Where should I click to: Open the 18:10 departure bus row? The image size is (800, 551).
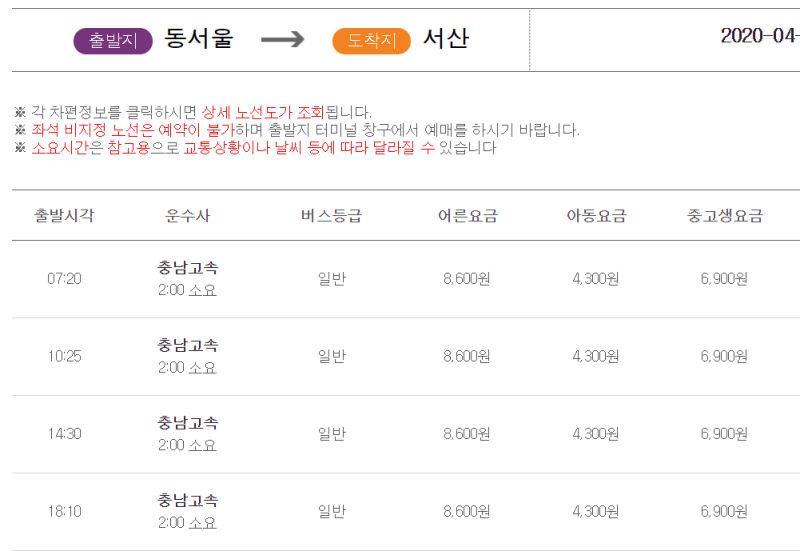(406, 512)
